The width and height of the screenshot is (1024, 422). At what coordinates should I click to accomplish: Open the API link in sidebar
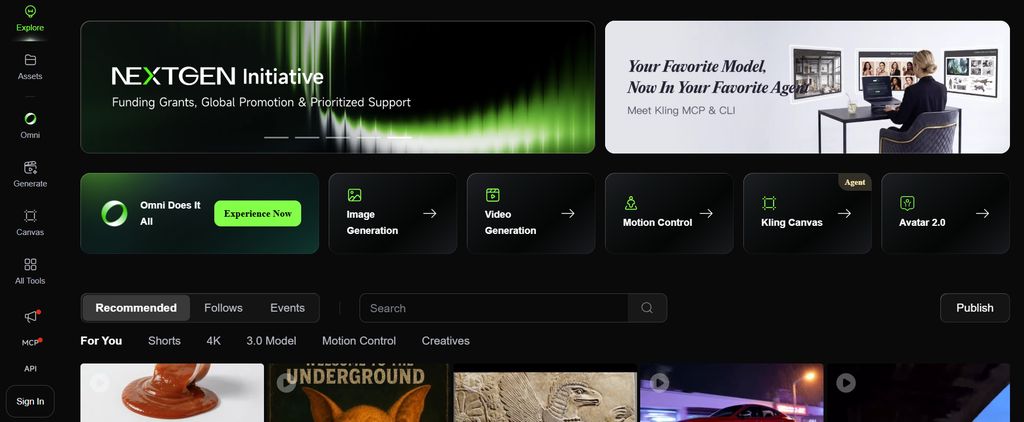click(30, 368)
